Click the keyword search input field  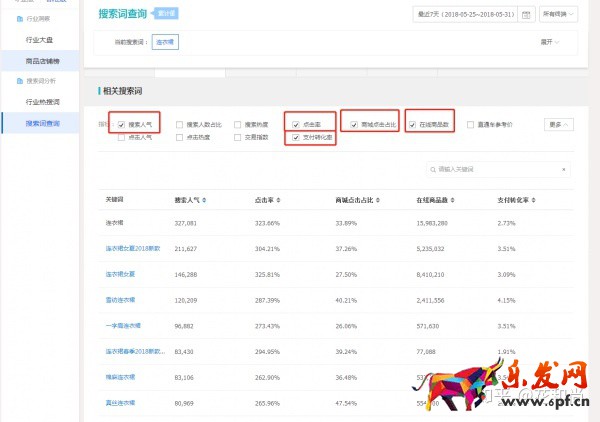tap(498, 170)
